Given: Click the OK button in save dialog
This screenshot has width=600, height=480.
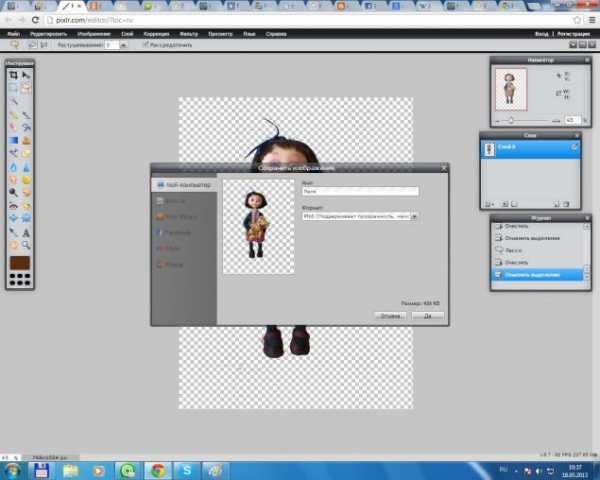Looking at the screenshot, I should [x=427, y=315].
